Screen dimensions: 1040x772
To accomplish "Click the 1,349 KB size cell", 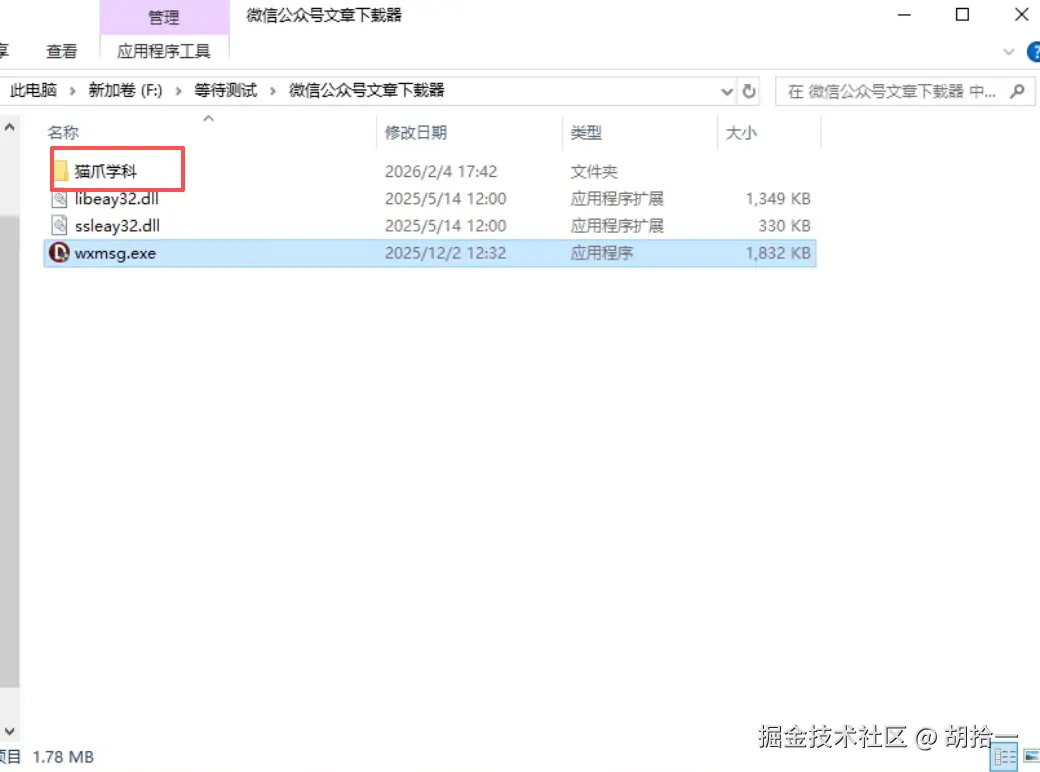I will (778, 198).
